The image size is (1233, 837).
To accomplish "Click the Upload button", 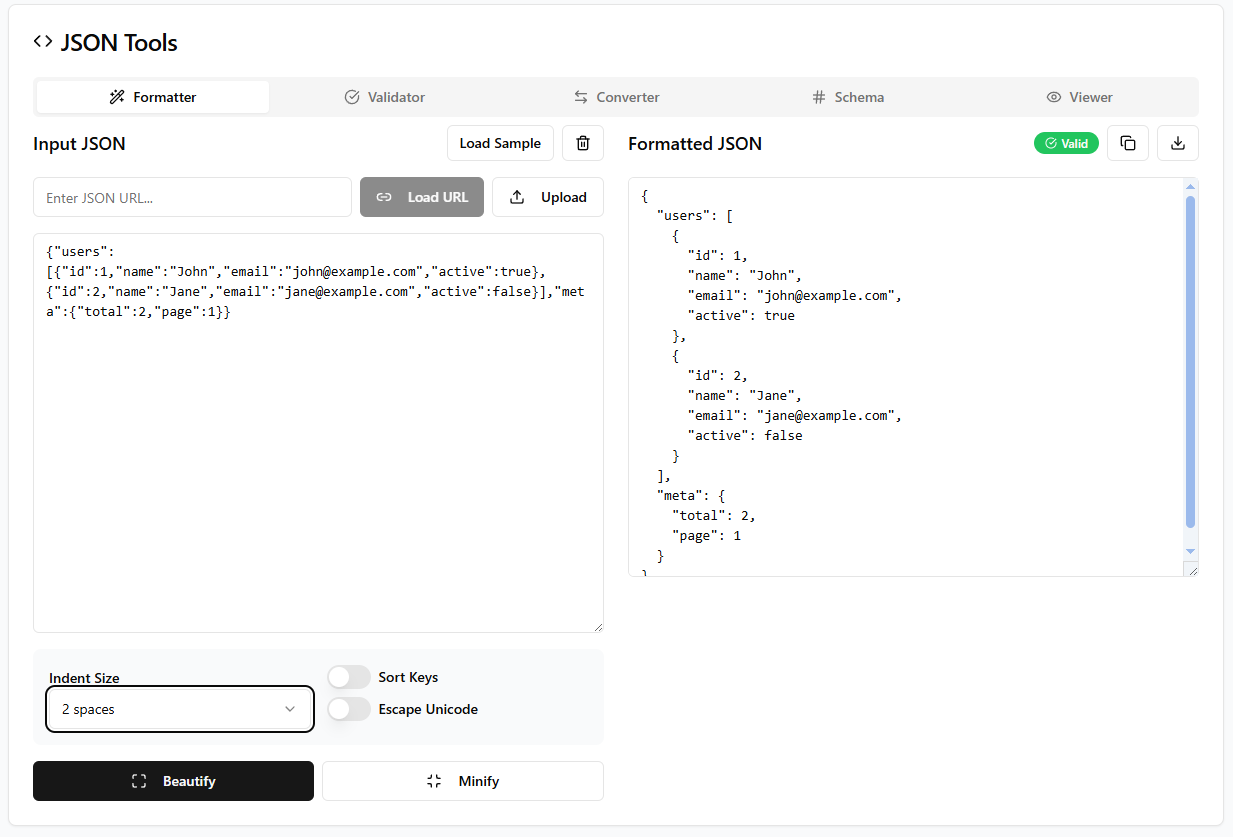I will (548, 197).
